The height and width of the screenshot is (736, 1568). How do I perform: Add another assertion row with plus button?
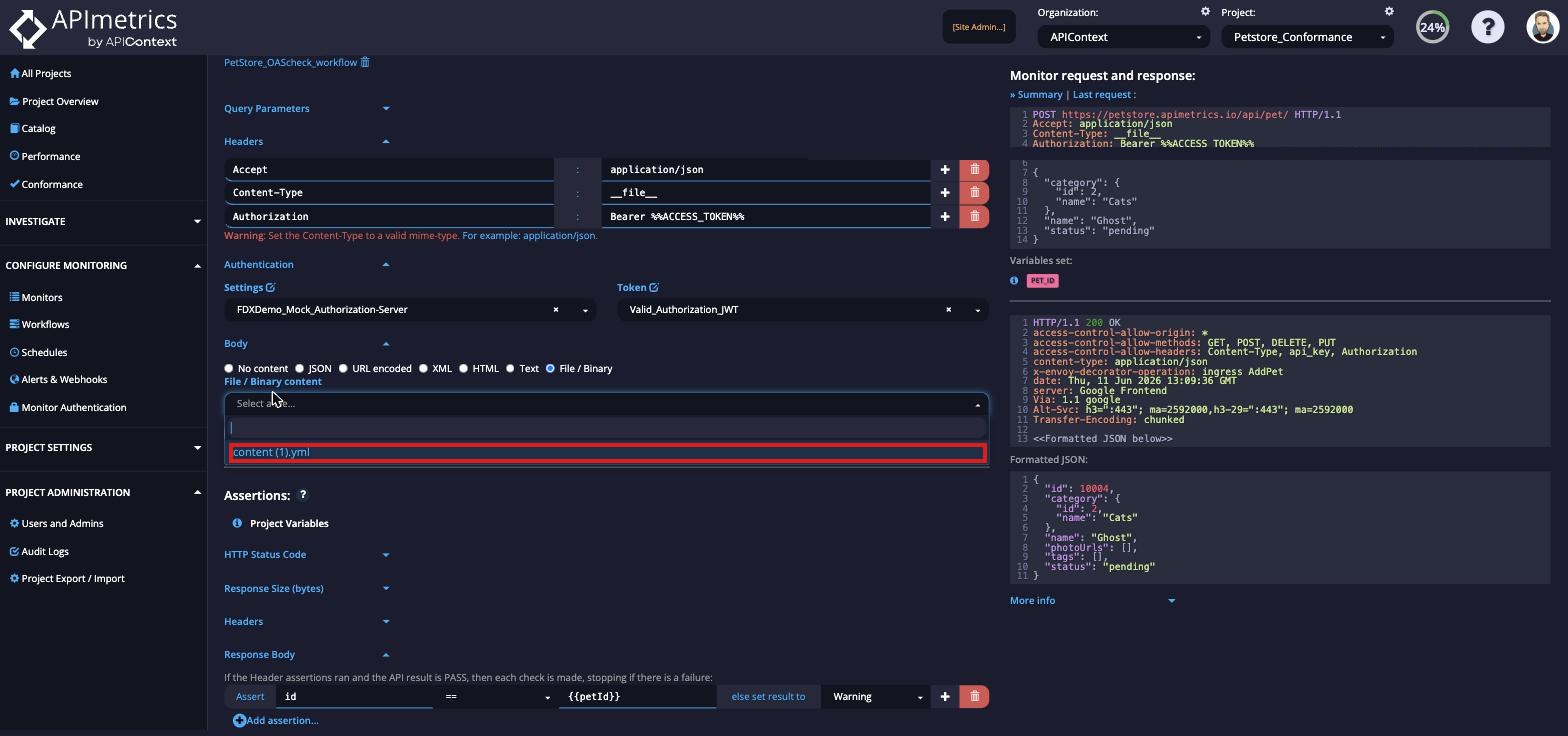[945, 697]
